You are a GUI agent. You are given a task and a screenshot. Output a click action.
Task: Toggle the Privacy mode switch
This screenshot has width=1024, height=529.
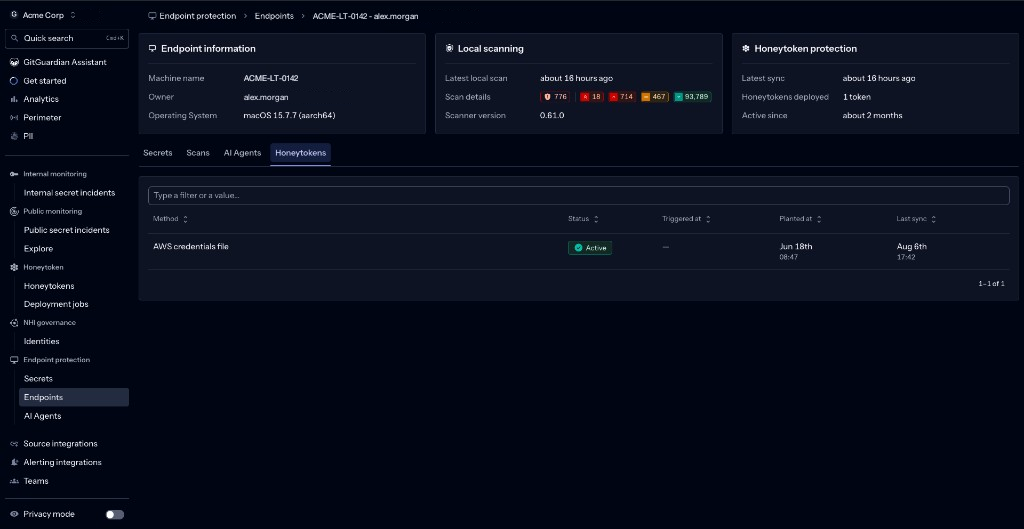[114, 515]
